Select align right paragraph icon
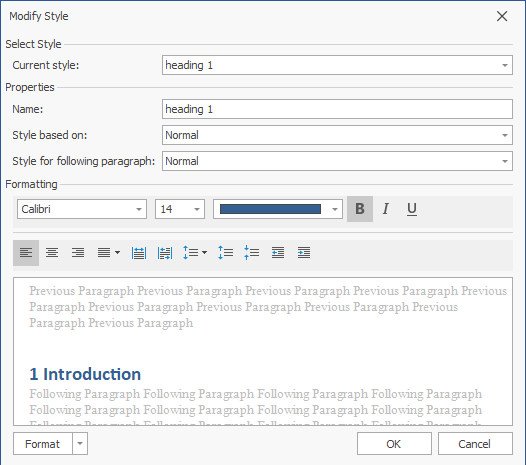Viewport: 526px width, 465px height. tap(77, 253)
